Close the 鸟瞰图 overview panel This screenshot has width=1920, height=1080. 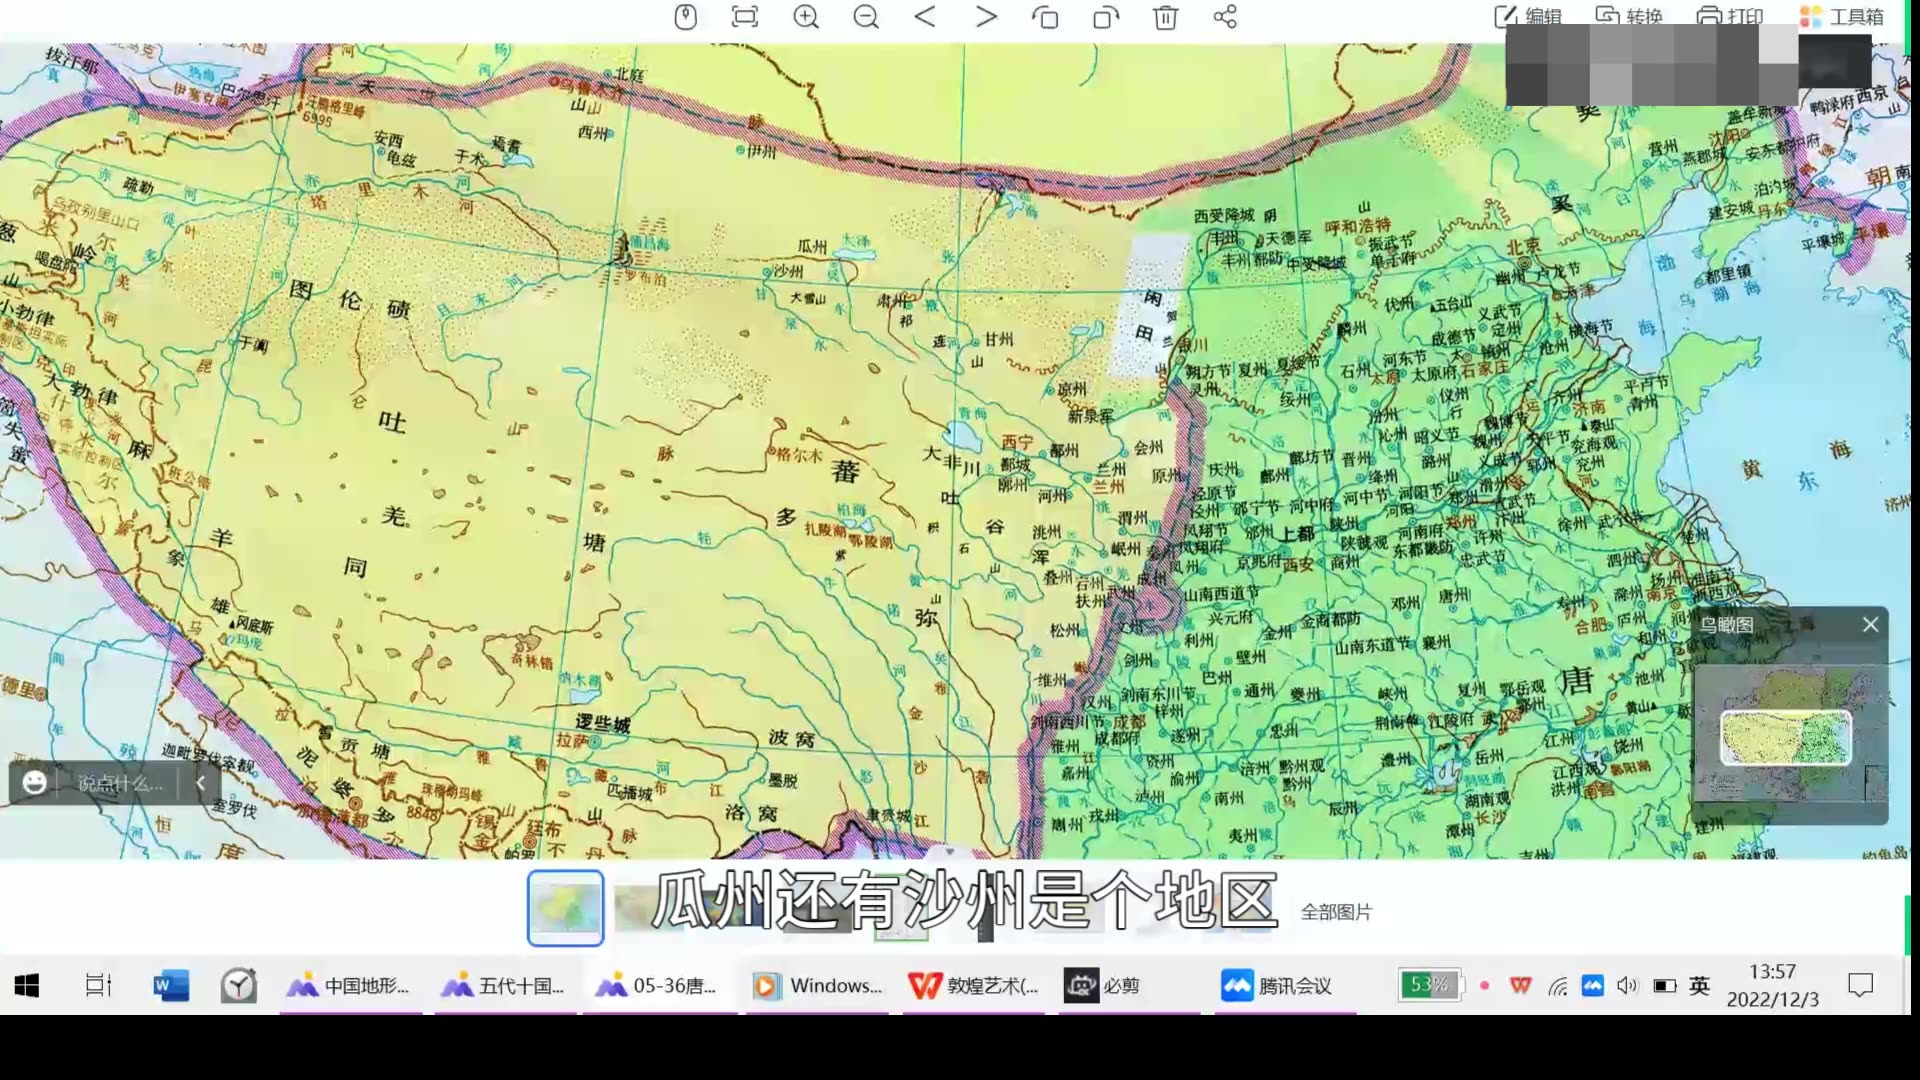click(x=1870, y=625)
